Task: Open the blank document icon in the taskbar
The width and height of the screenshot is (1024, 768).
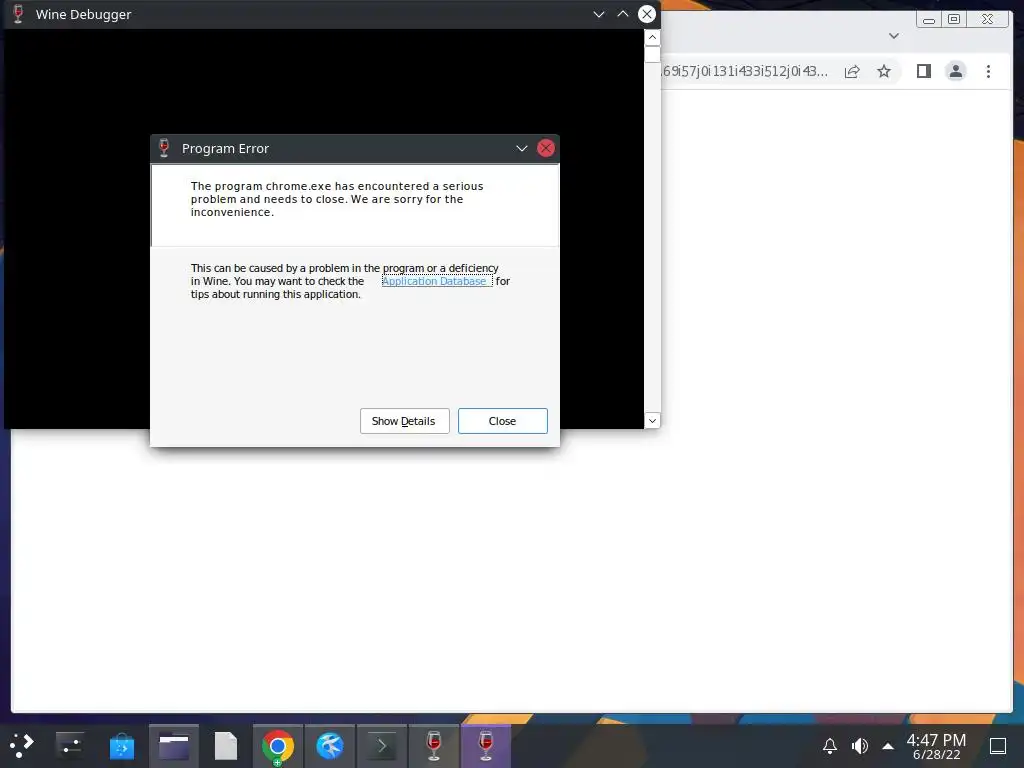Action: tap(226, 746)
